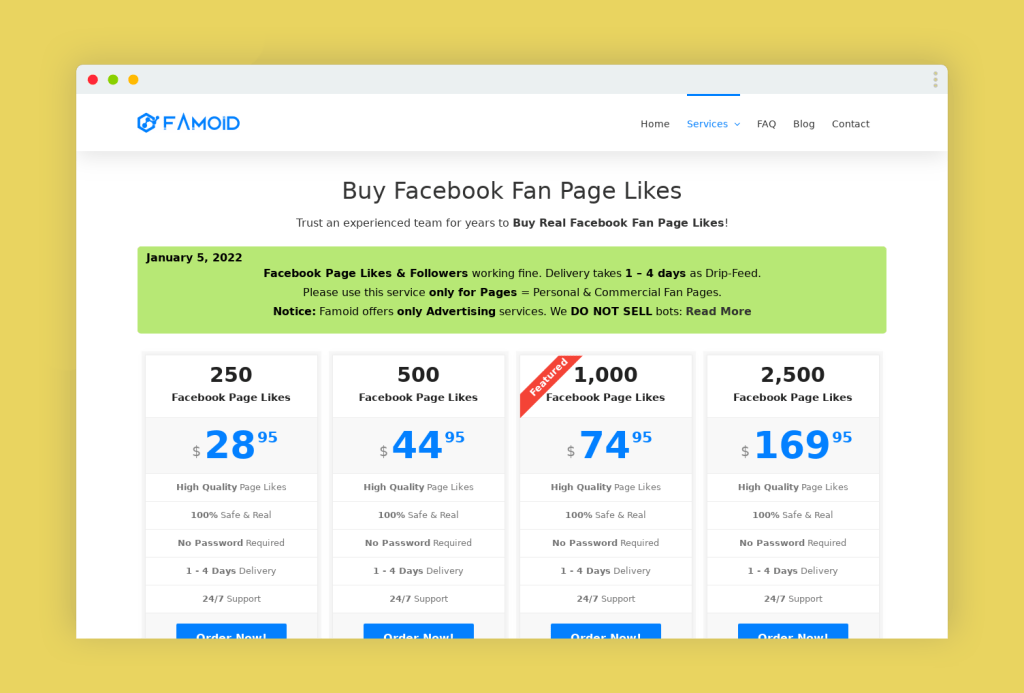Image resolution: width=1024 pixels, height=693 pixels.
Task: Go to the Home menu item
Action: coord(654,124)
